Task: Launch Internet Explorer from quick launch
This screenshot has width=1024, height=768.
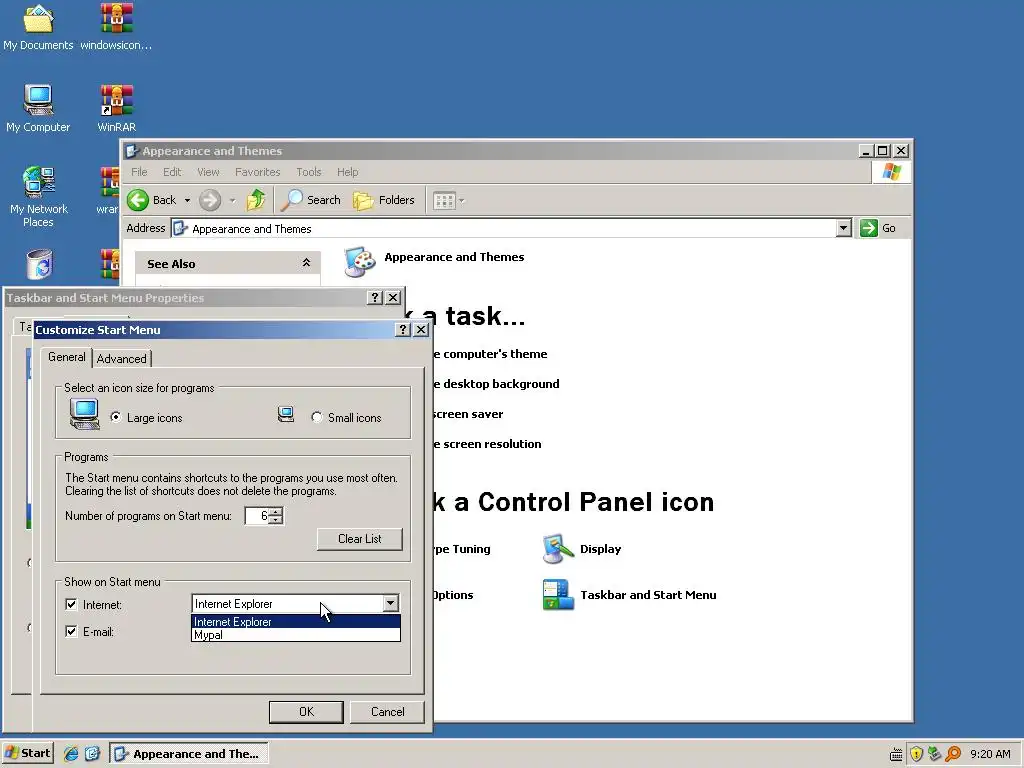Action: [x=71, y=754]
